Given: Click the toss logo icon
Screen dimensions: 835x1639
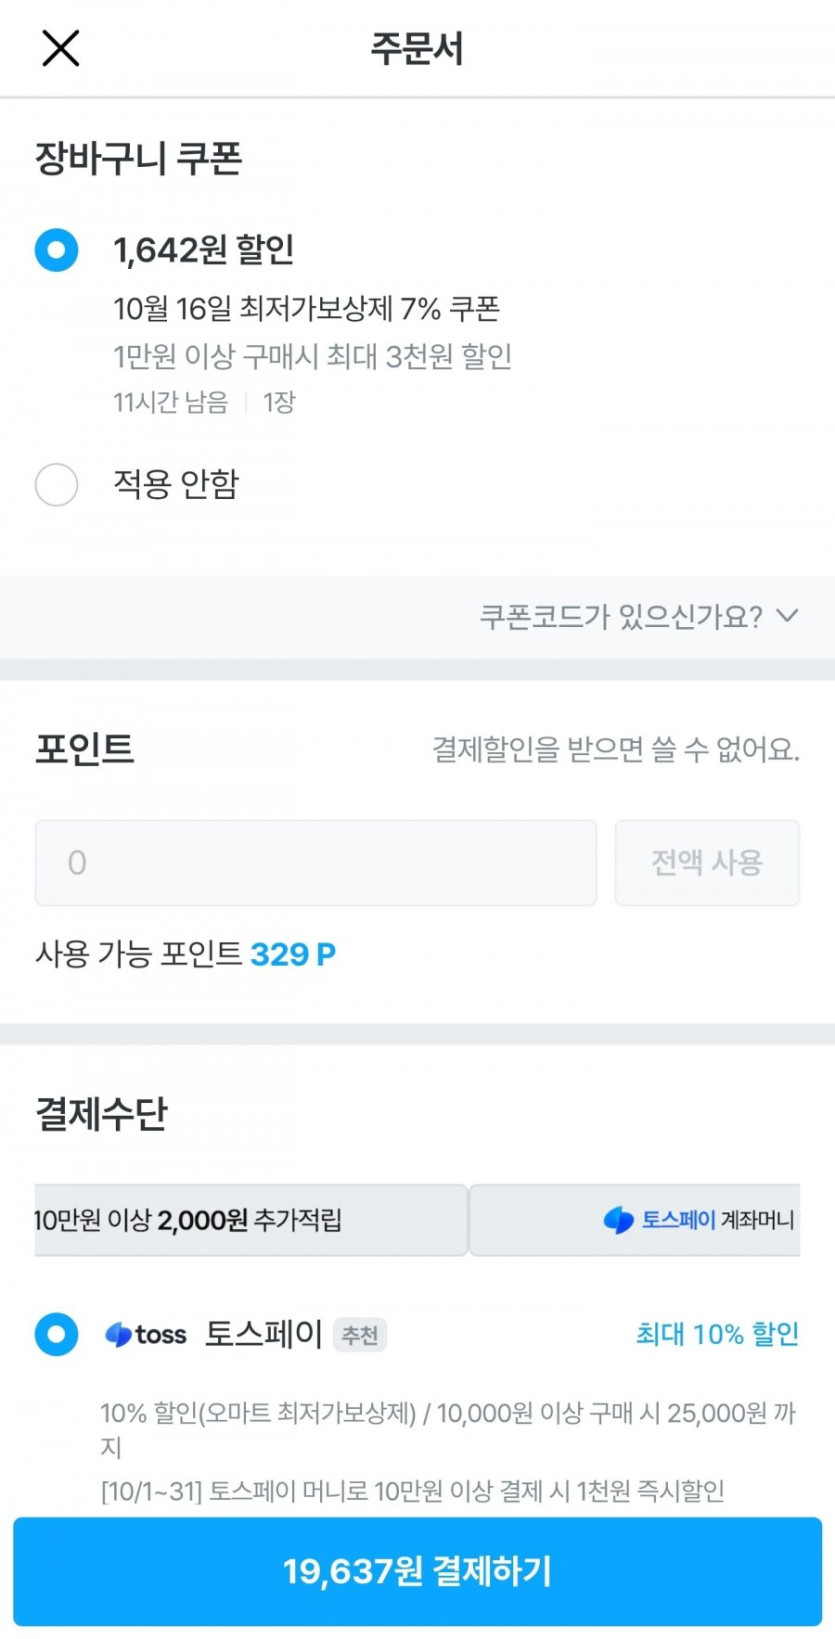Looking at the screenshot, I should 146,1334.
